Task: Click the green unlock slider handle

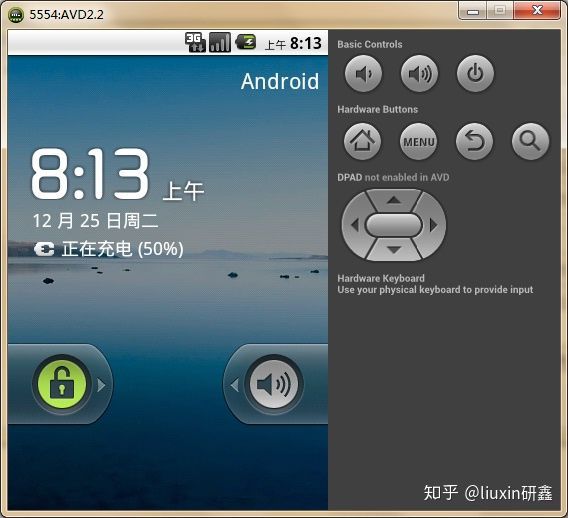Action: click(x=62, y=384)
